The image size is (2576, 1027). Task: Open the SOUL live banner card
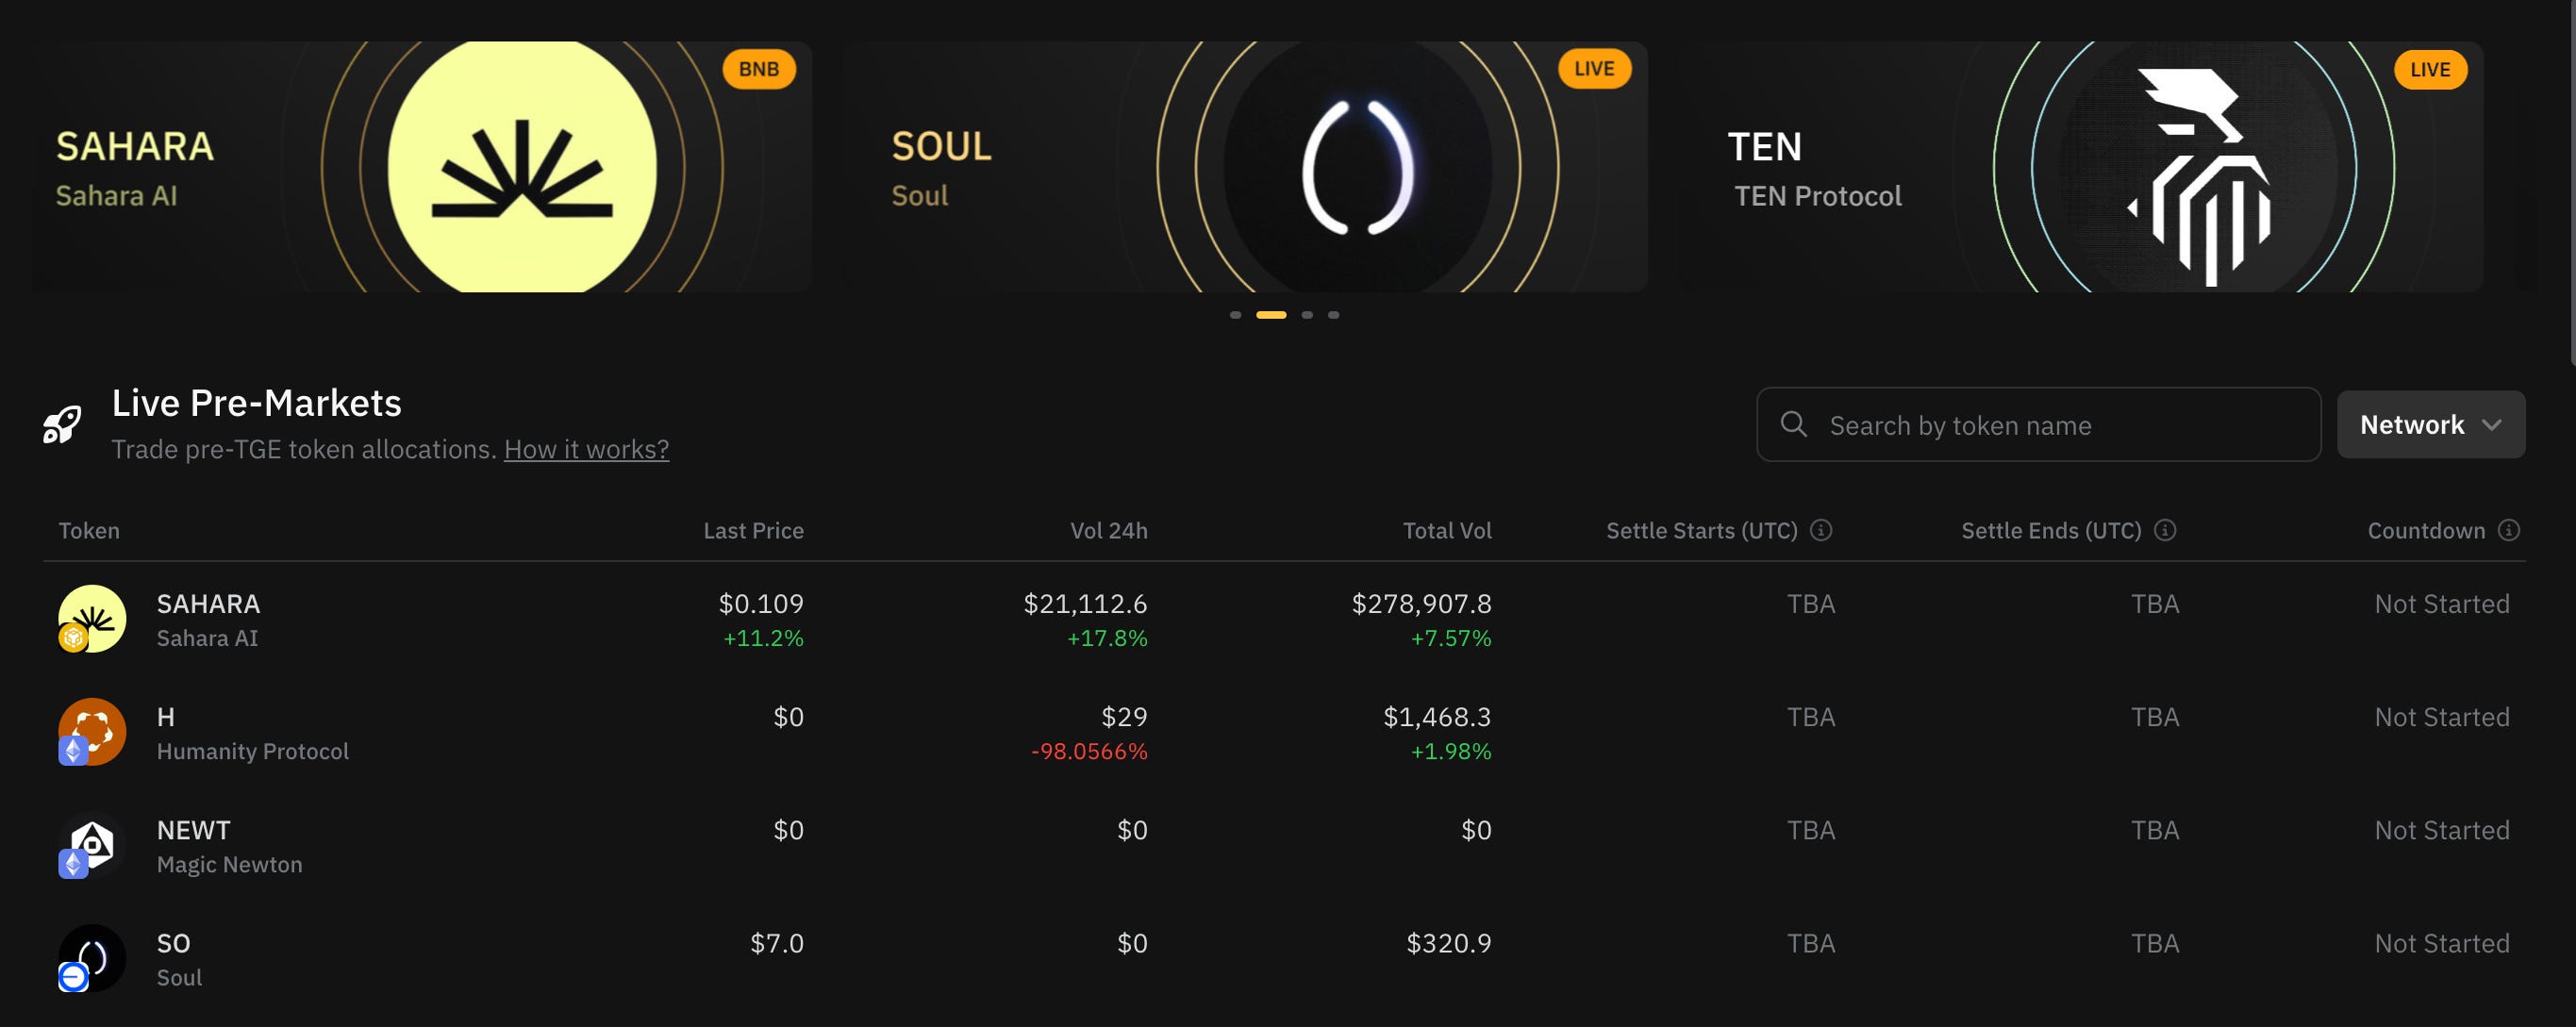1245,167
